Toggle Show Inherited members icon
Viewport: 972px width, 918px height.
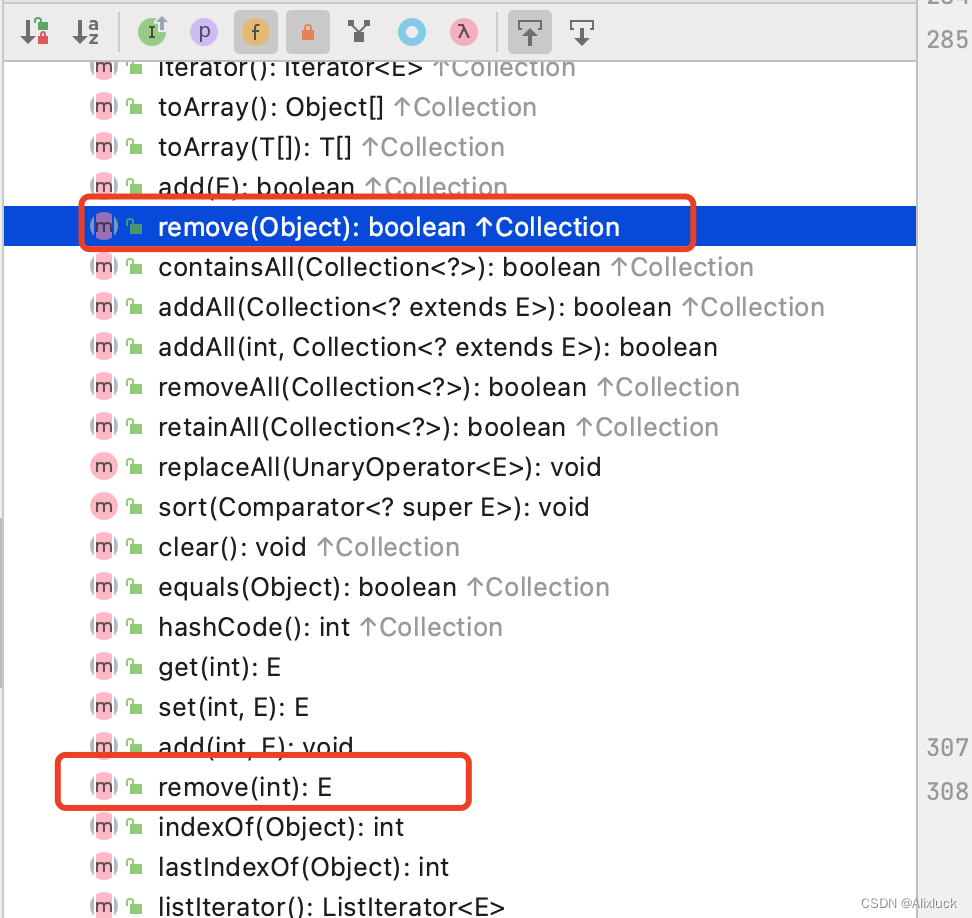pos(152,32)
